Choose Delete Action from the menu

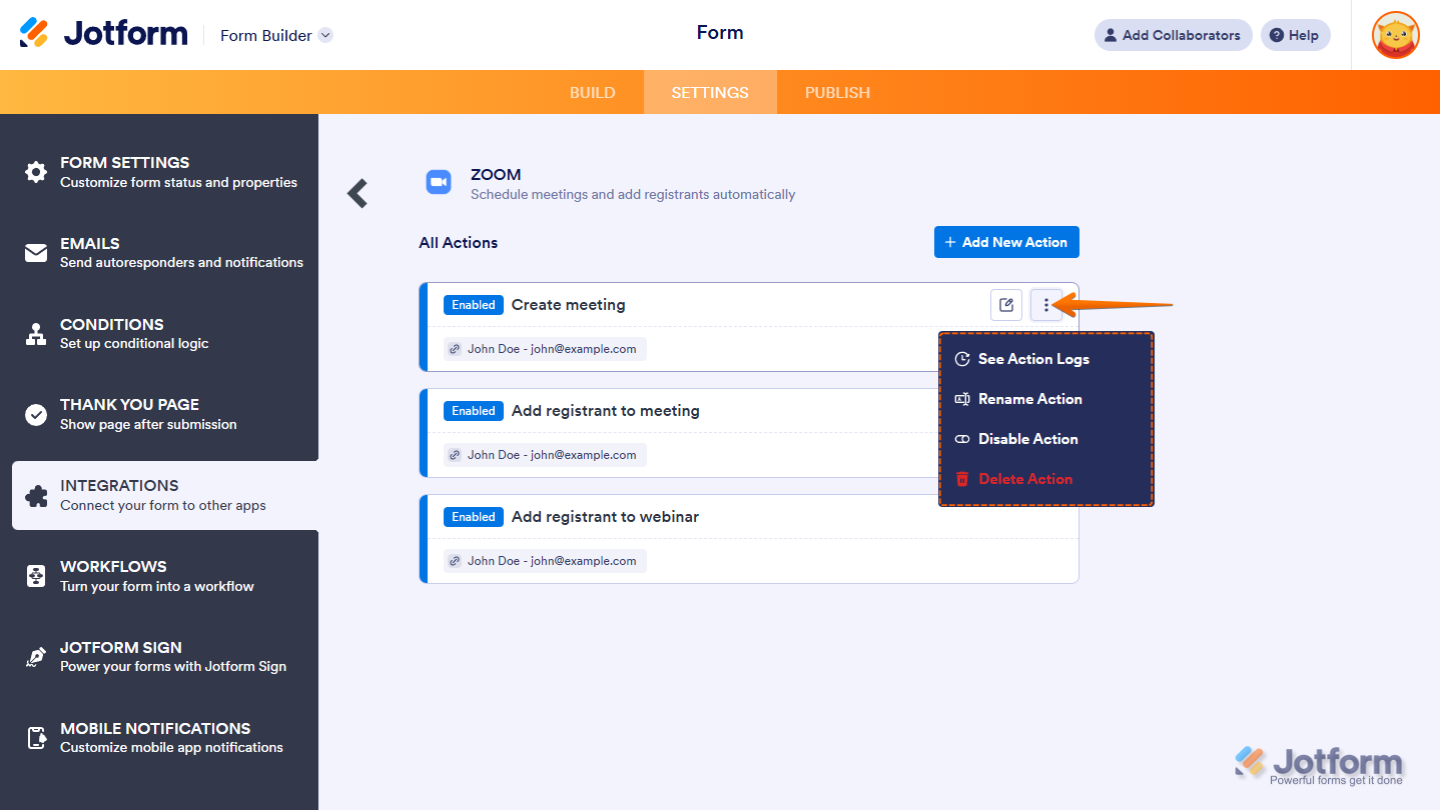1046,479
